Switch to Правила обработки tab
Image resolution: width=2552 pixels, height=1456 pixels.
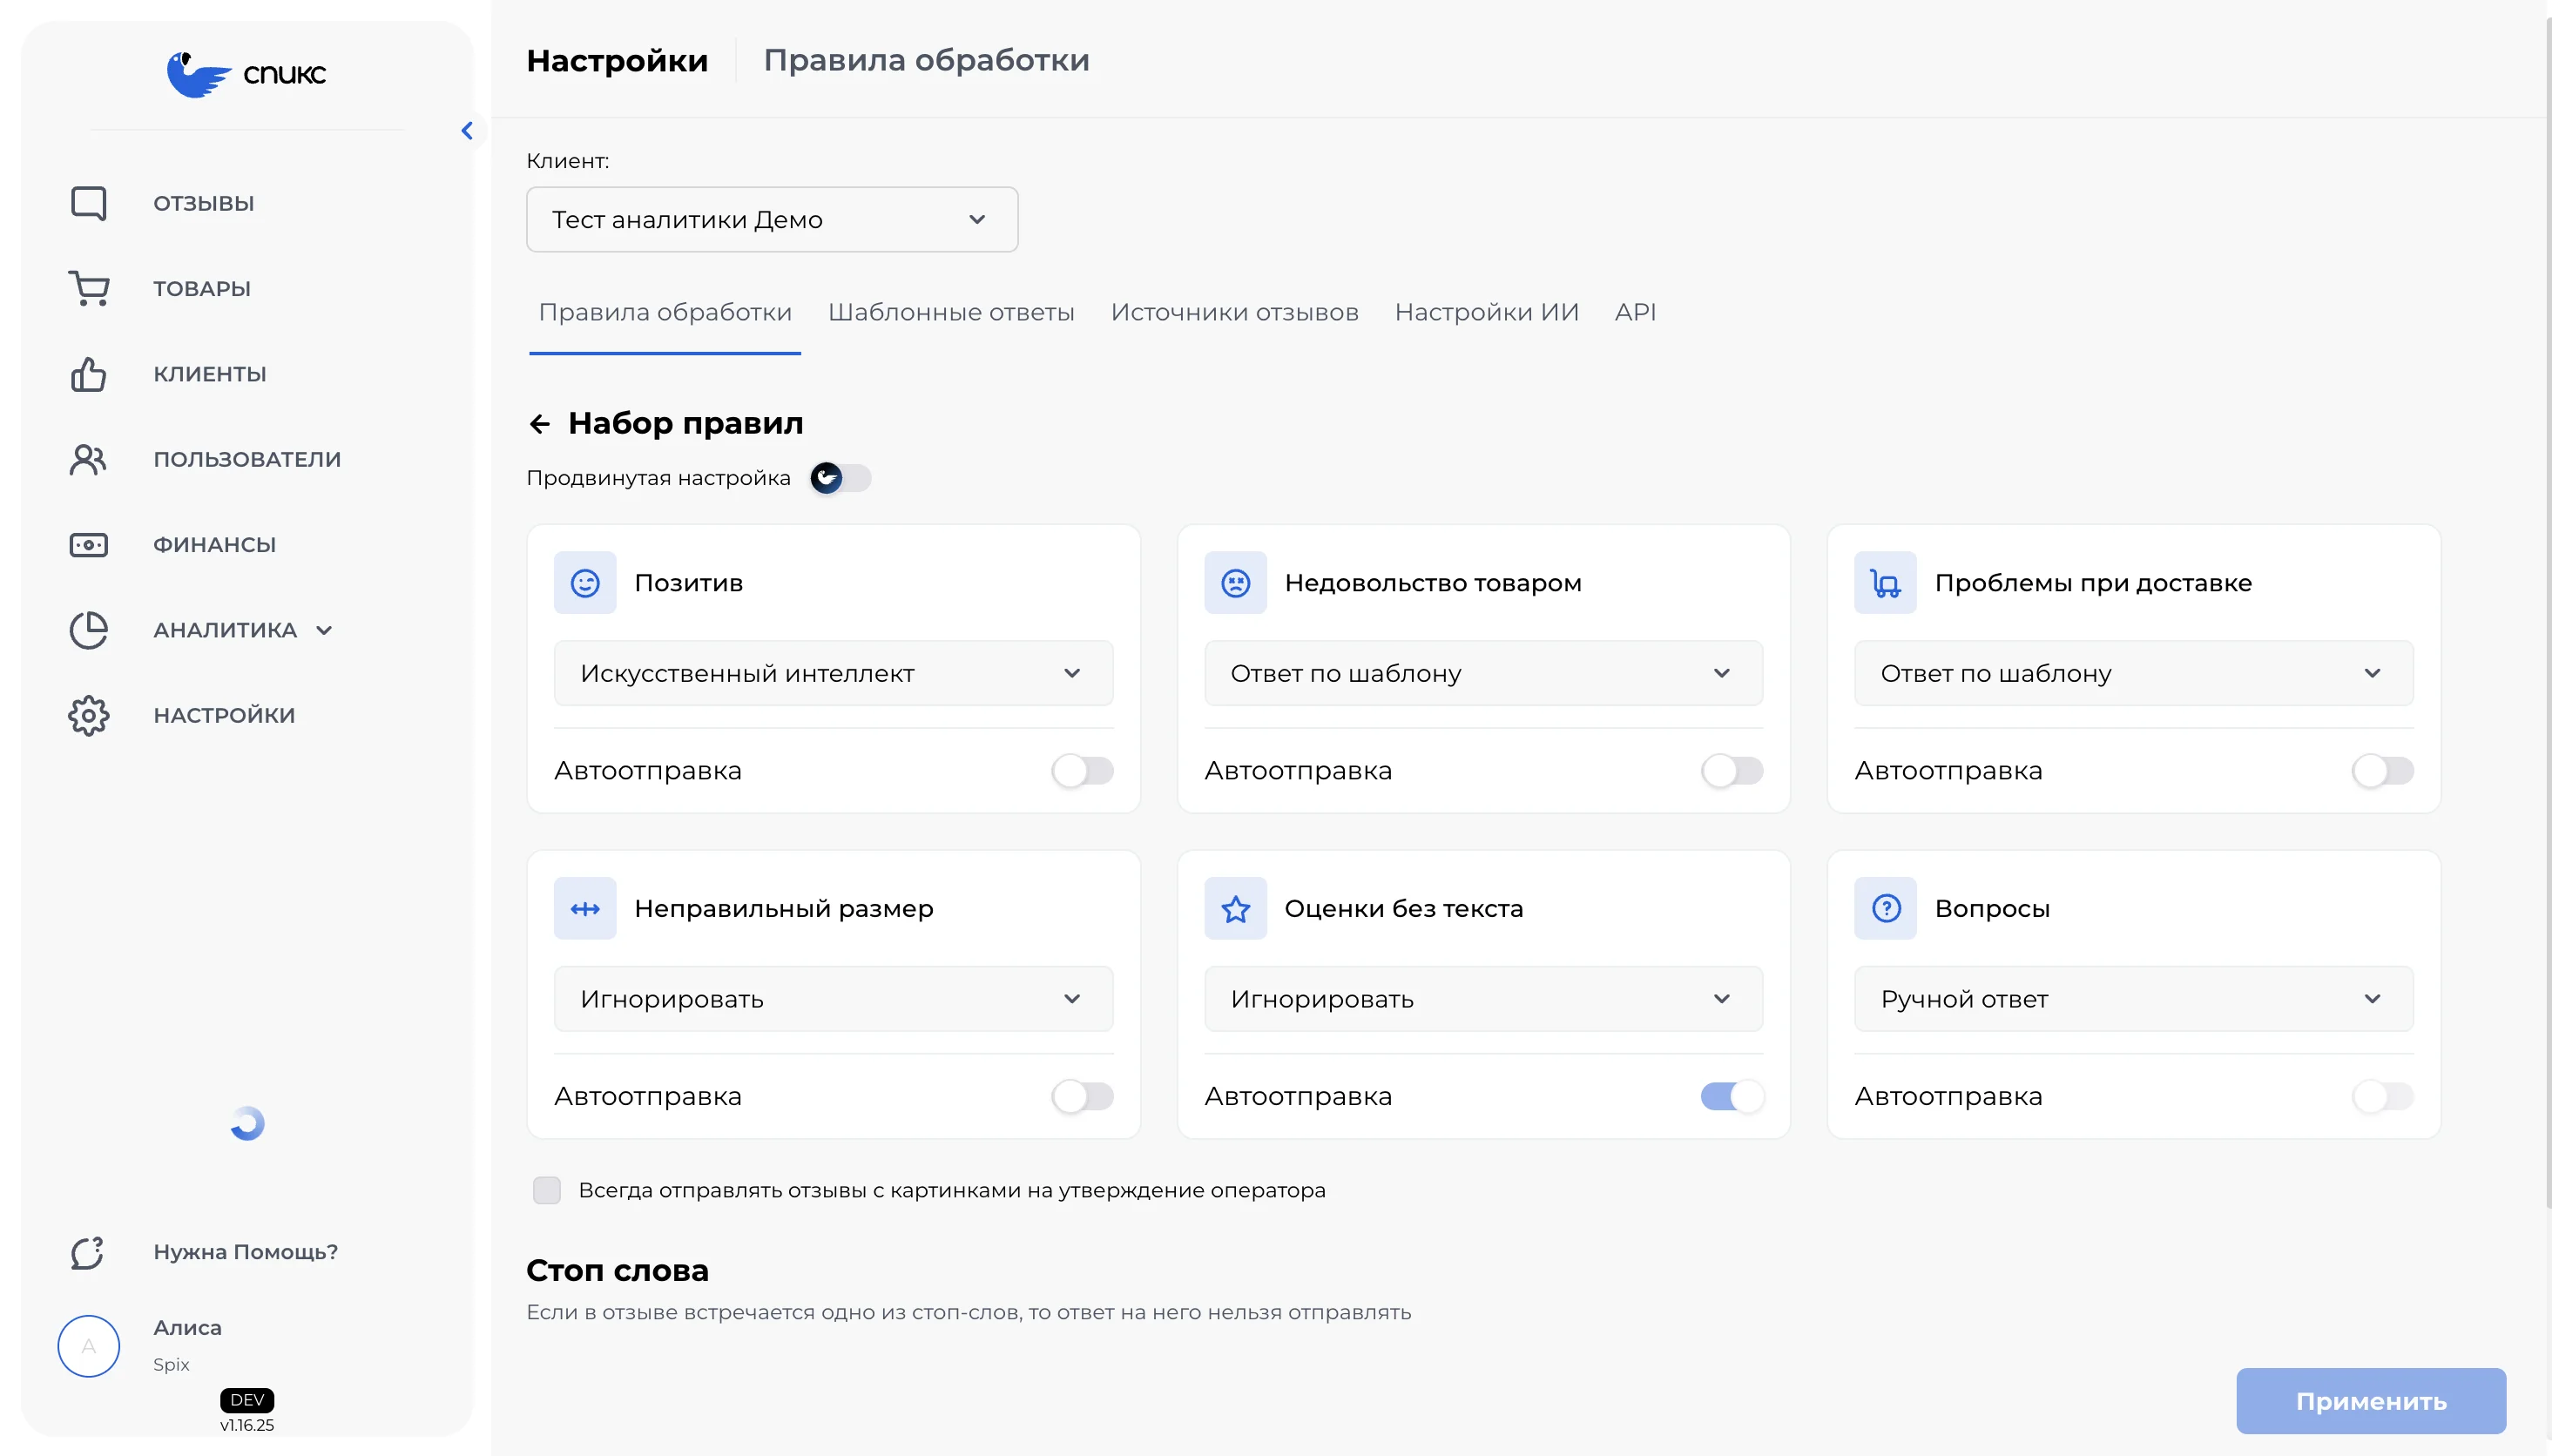(665, 312)
